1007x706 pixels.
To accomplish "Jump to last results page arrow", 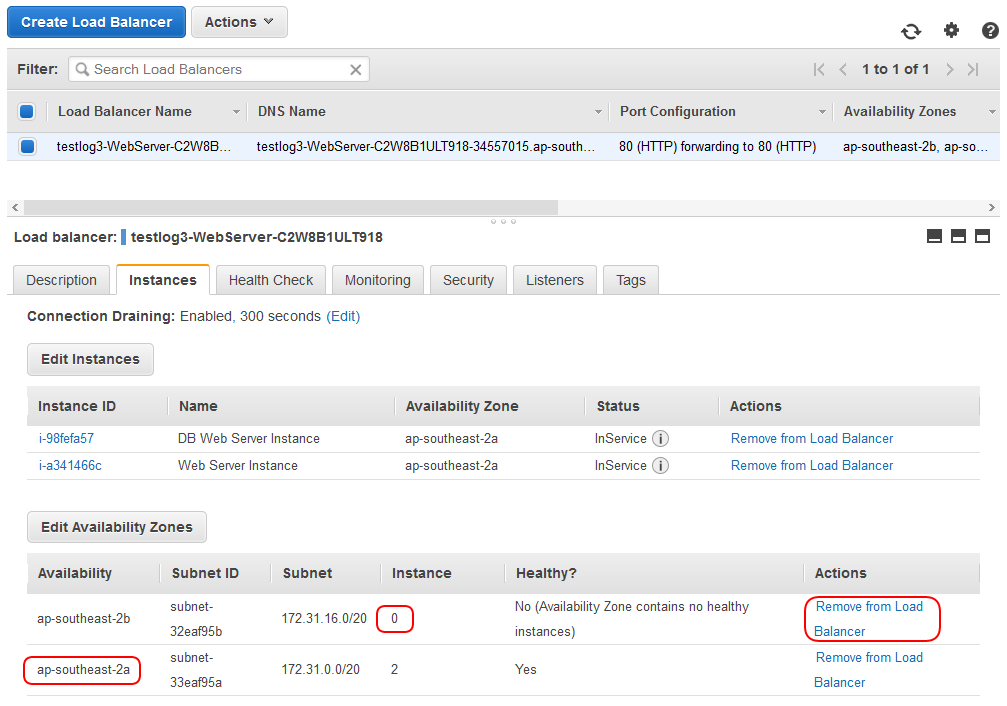I will [x=973, y=69].
